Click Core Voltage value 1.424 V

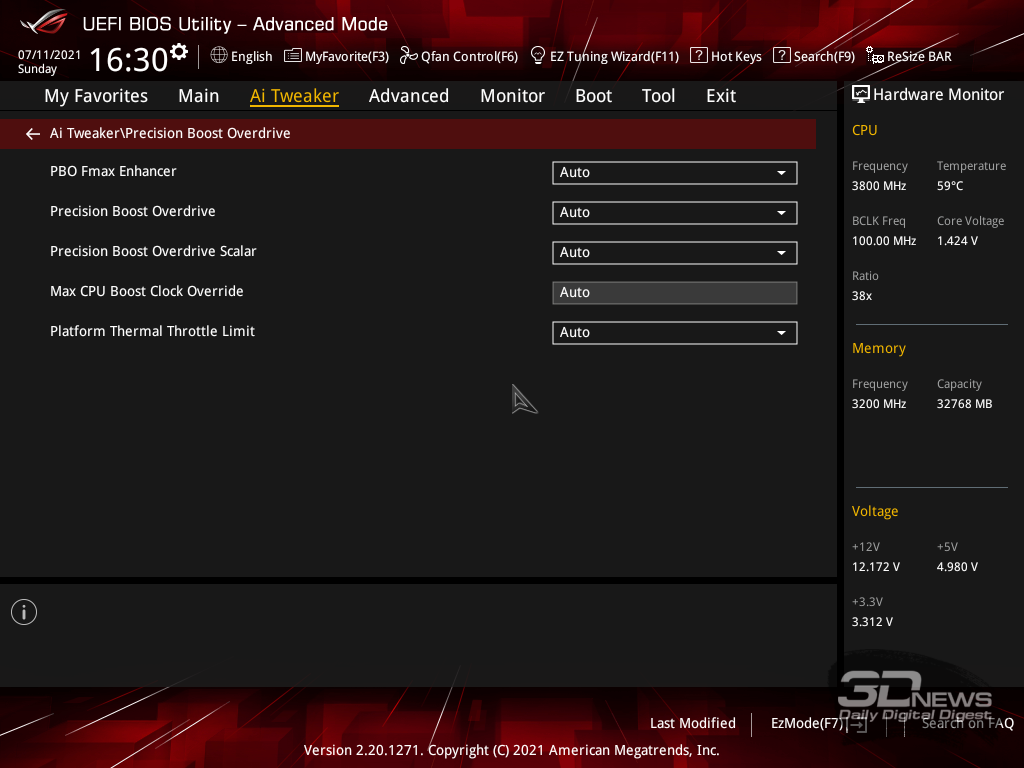coord(957,241)
